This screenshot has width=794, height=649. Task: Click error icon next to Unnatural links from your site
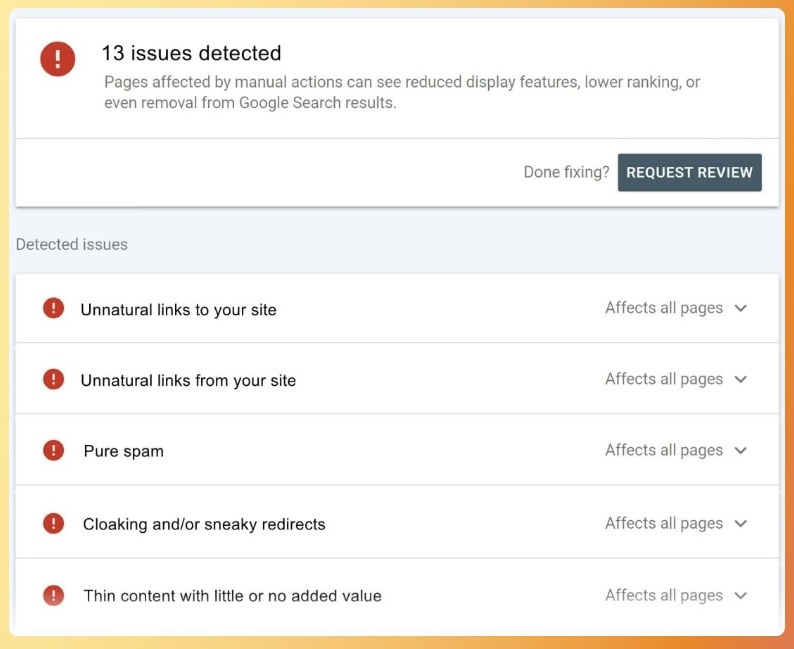click(53, 379)
